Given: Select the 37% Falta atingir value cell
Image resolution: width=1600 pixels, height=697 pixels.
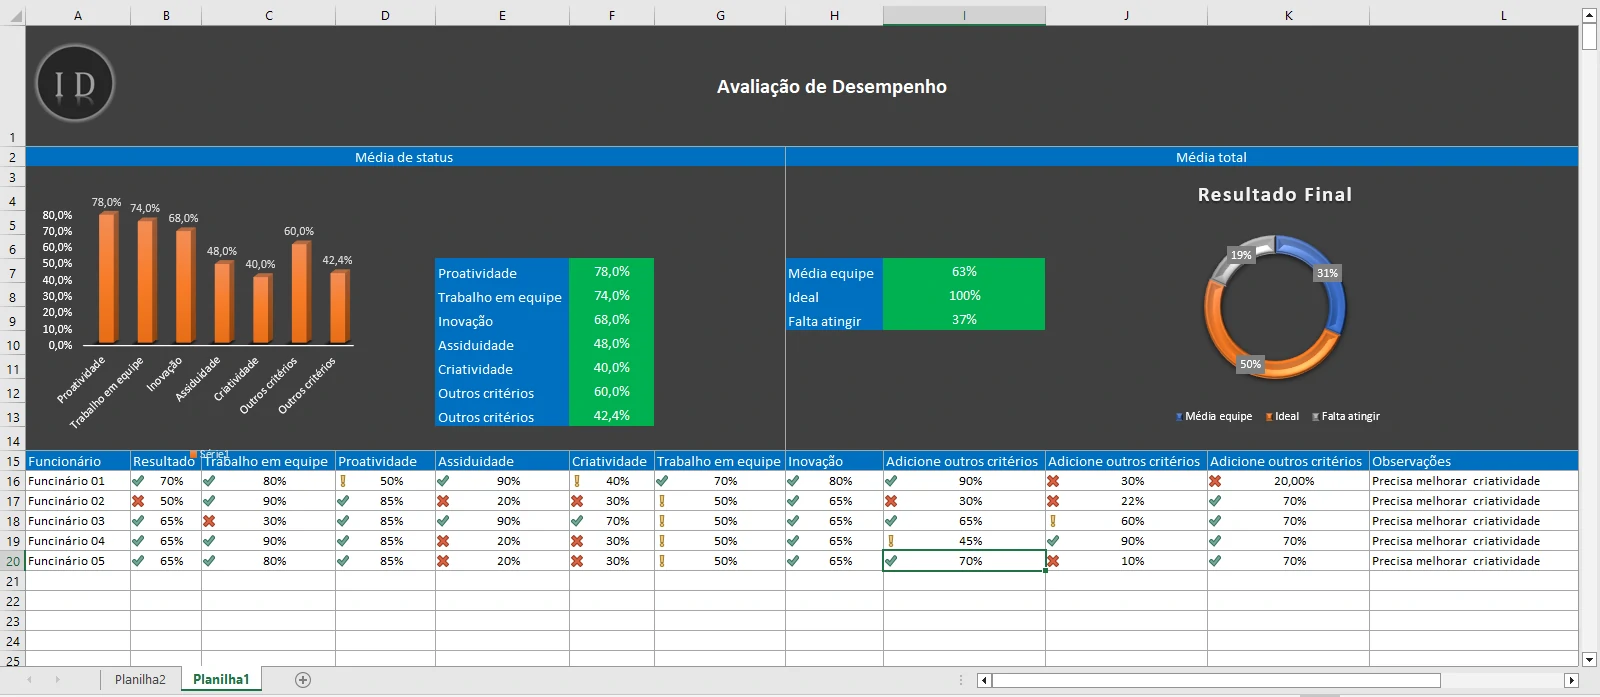Looking at the screenshot, I should (964, 319).
